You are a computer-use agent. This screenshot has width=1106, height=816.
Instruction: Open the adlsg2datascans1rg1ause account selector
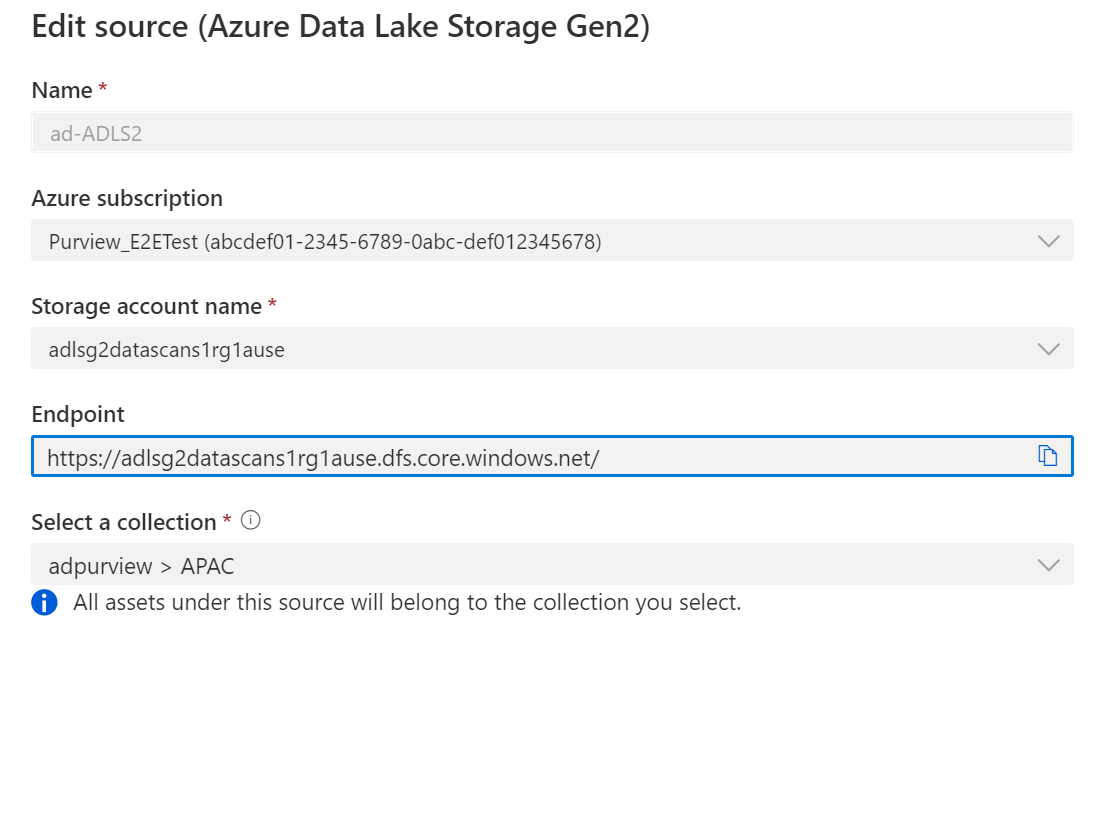(1048, 348)
